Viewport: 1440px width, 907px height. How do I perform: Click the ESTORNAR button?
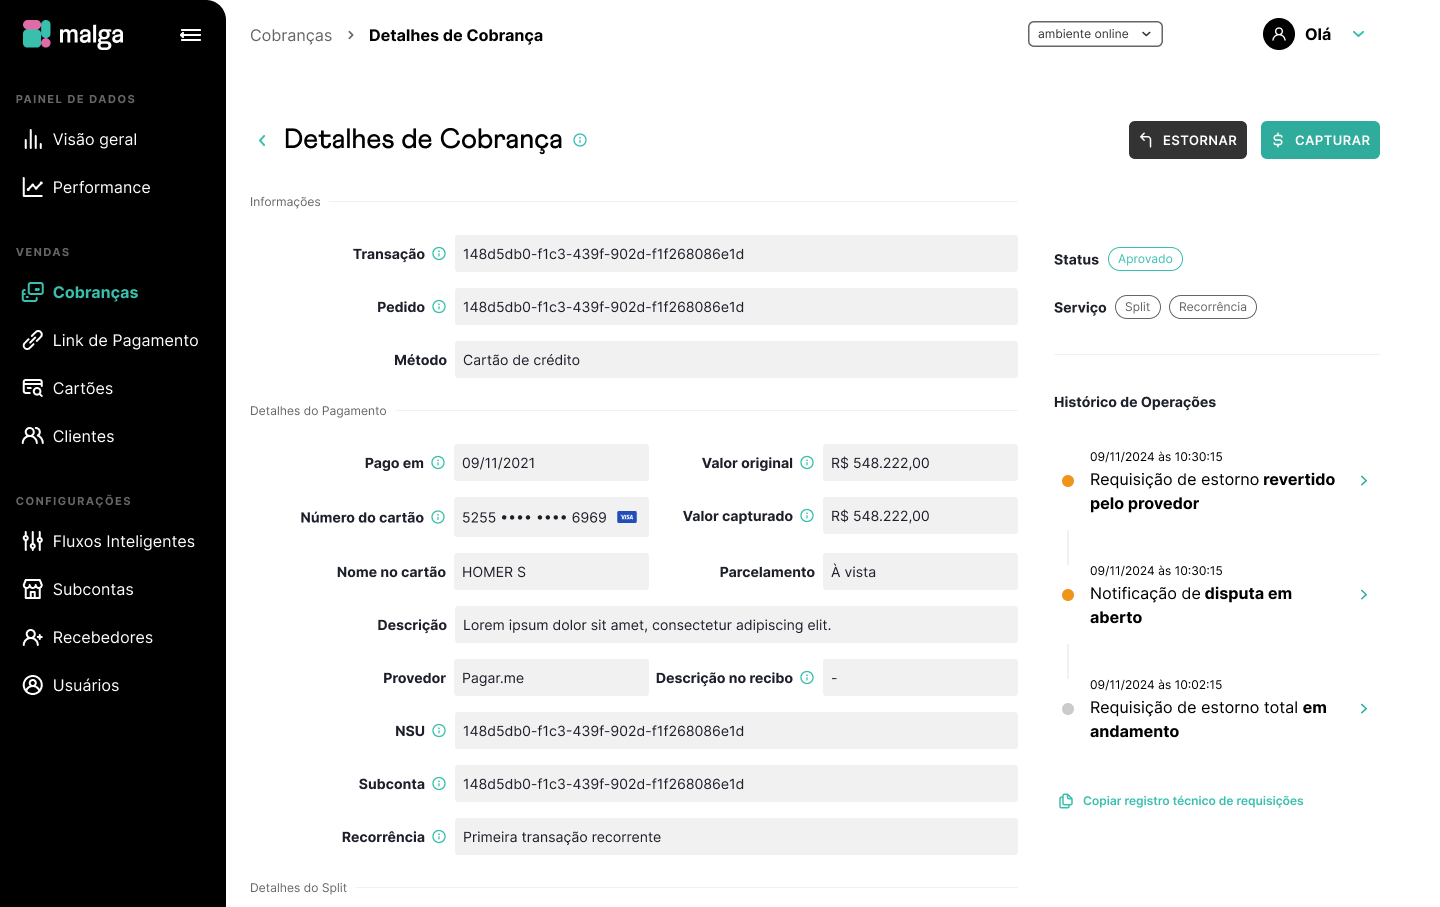[x=1188, y=140]
